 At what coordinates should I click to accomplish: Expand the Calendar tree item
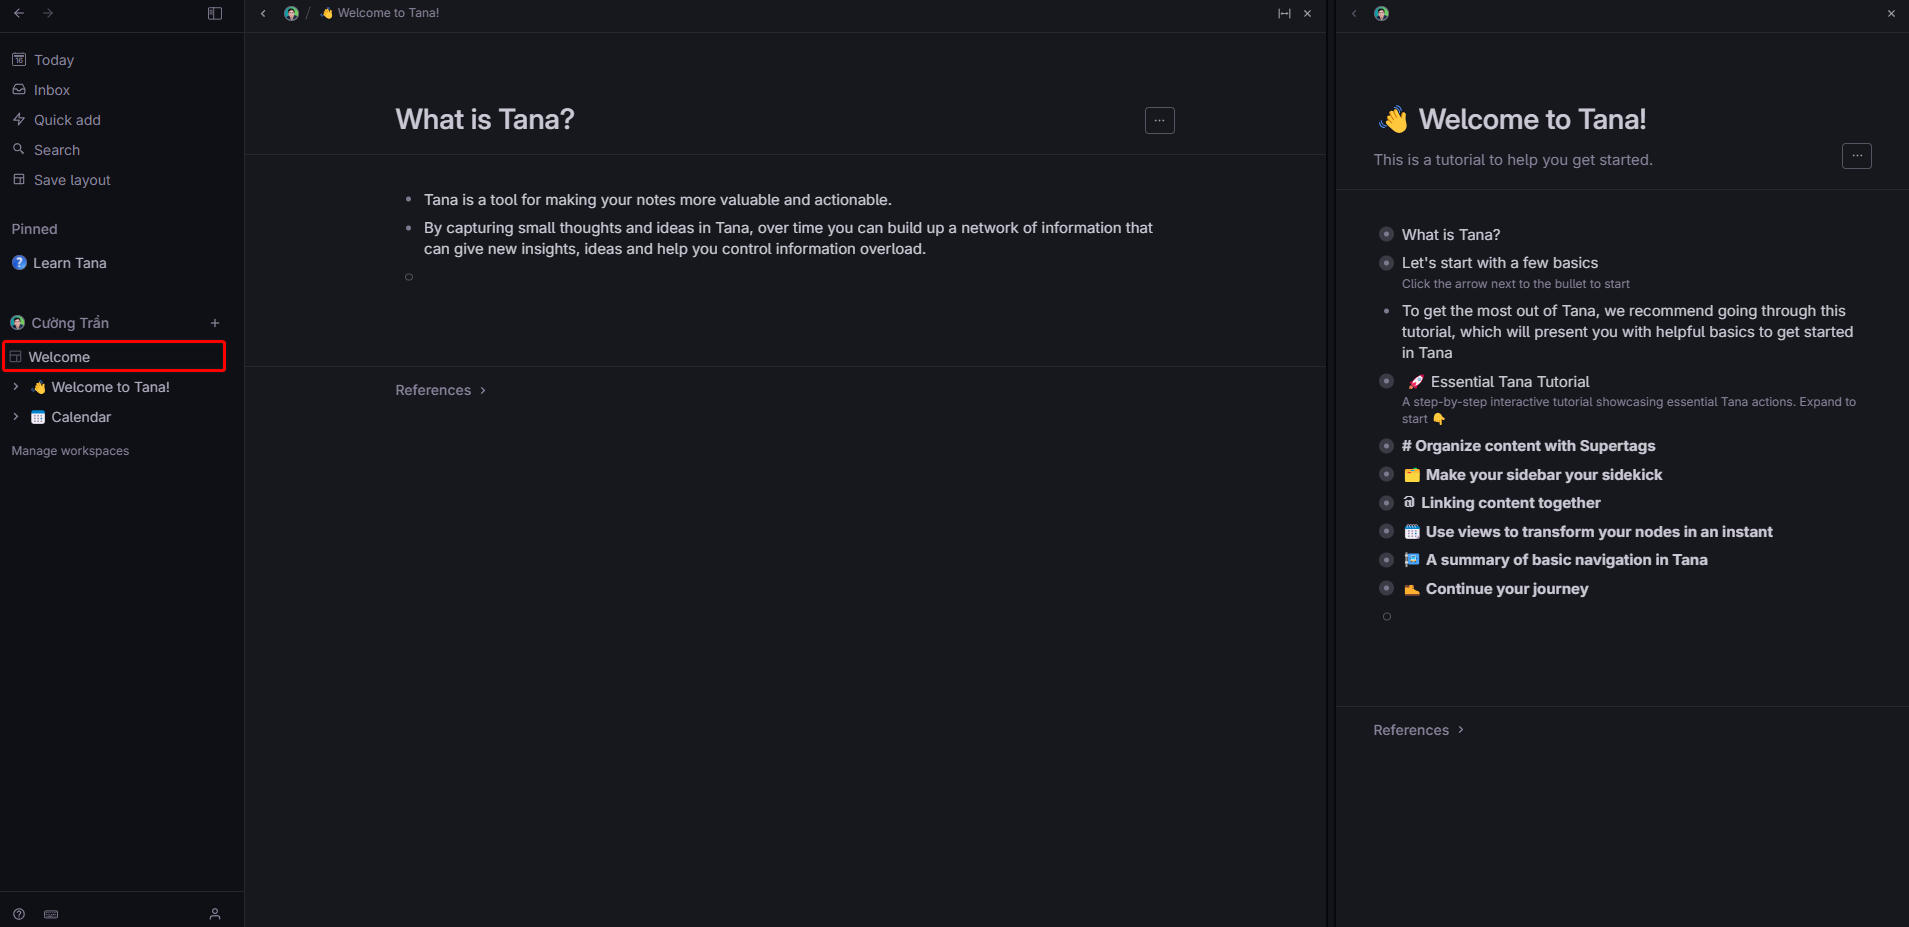tap(16, 417)
